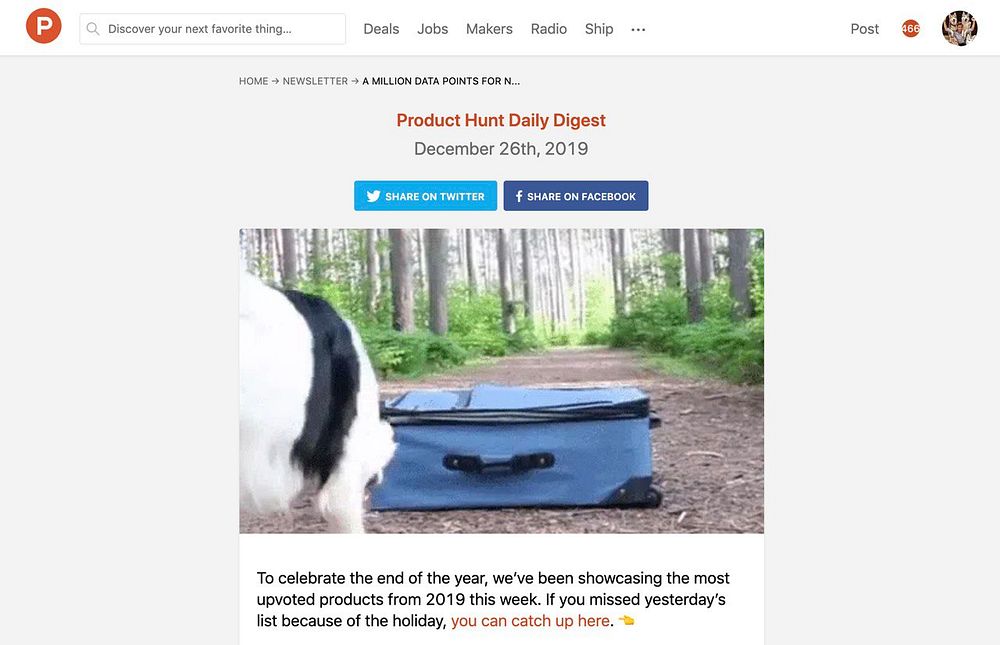Follow the 'you can catch up here' link
The image size is (1000, 645).
(x=531, y=621)
